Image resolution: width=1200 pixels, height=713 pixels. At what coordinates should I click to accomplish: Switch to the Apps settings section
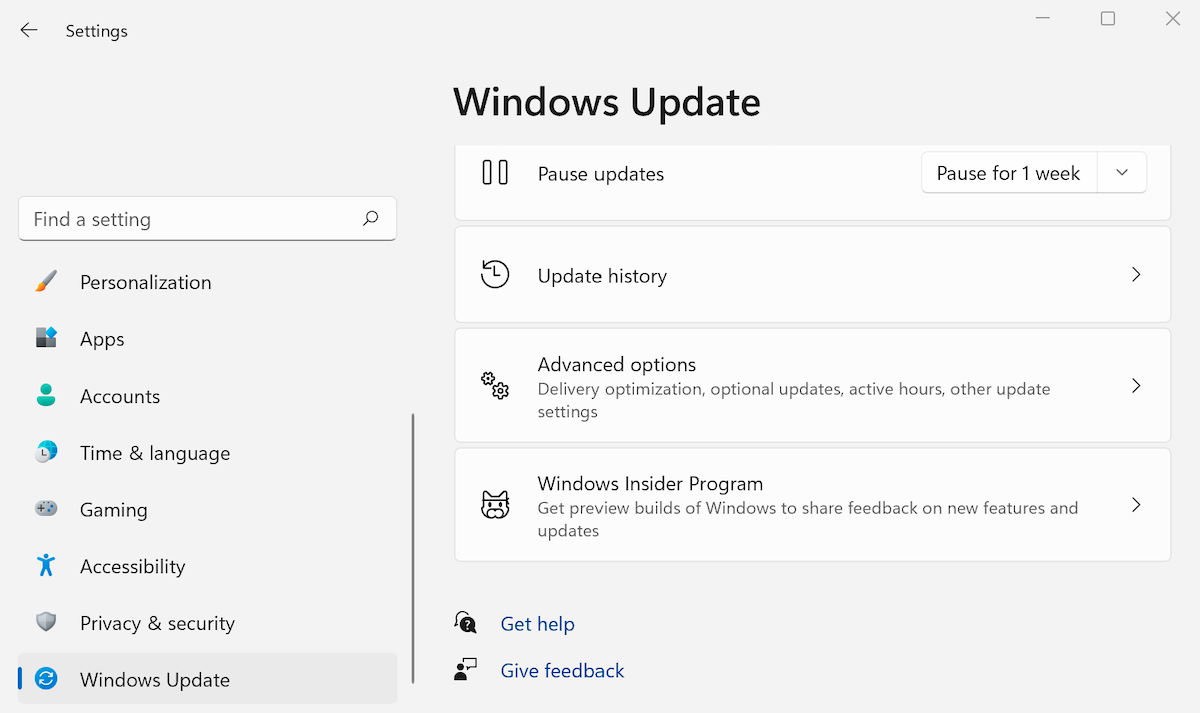(x=101, y=339)
